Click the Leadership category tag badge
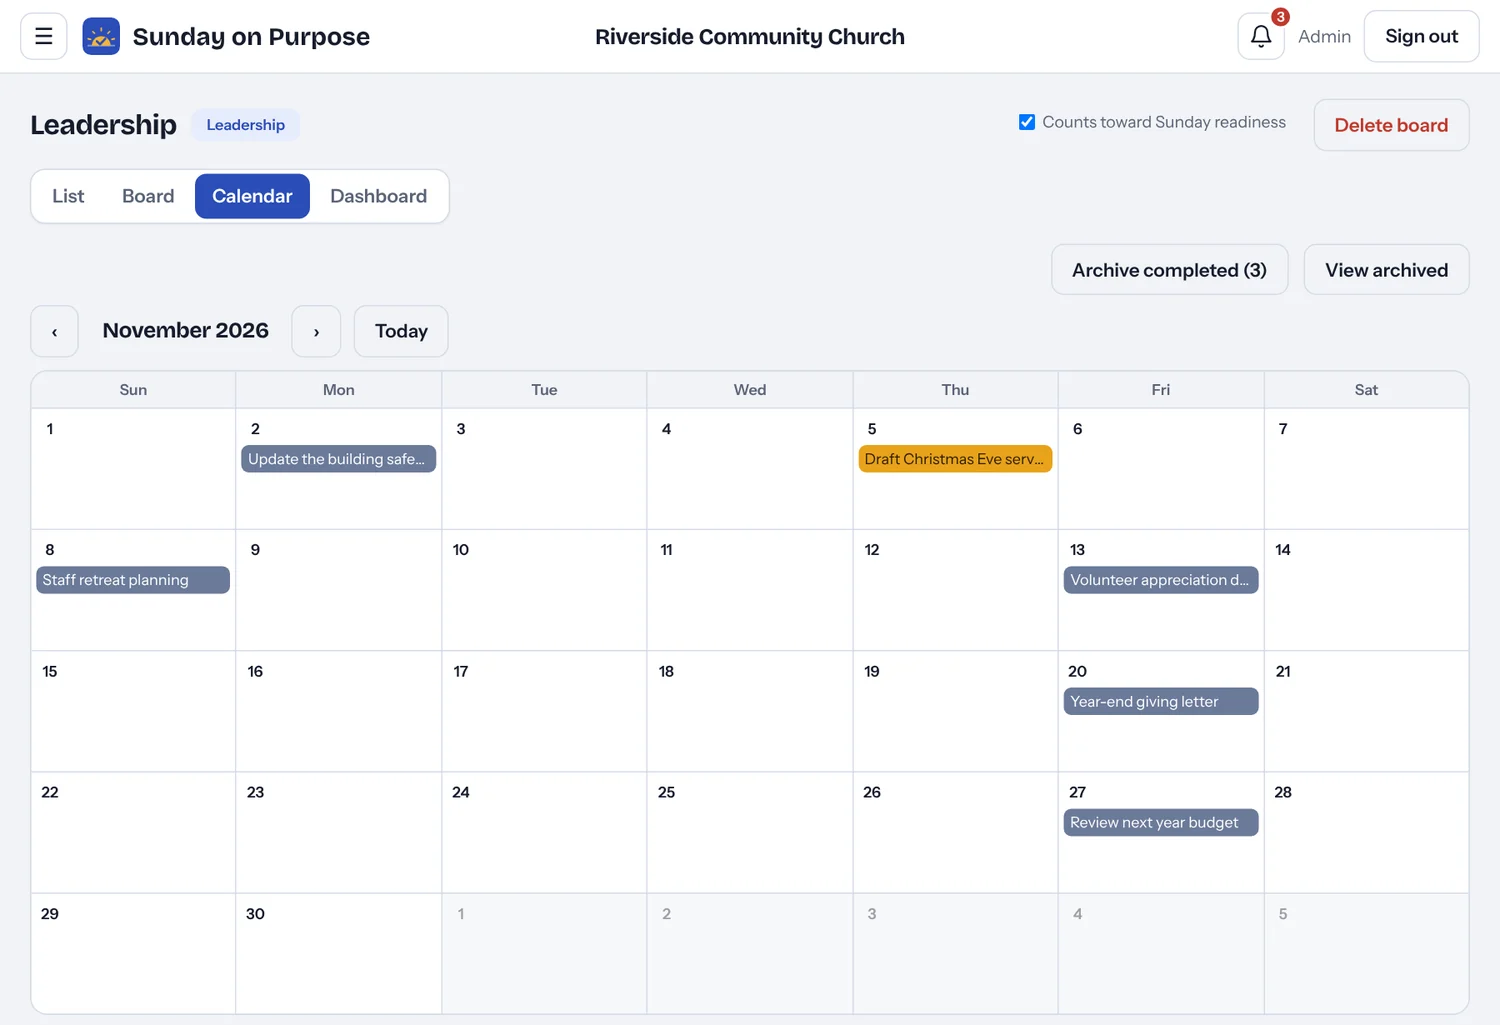 [x=246, y=125]
